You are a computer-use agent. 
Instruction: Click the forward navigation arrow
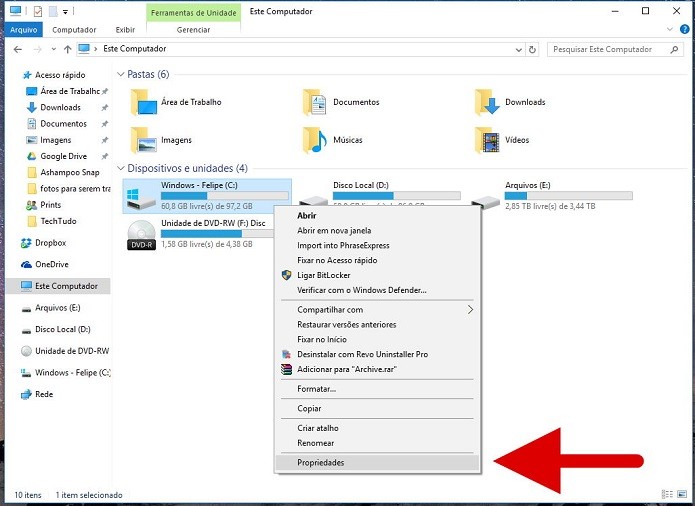click(38, 50)
